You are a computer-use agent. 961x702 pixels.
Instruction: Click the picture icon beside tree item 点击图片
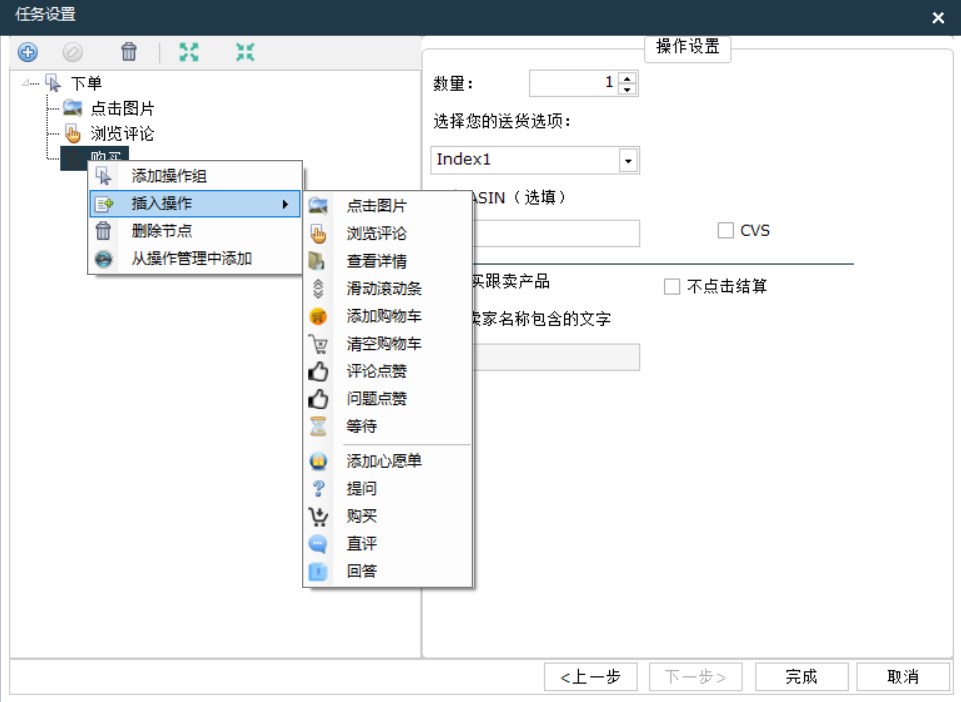(72, 108)
